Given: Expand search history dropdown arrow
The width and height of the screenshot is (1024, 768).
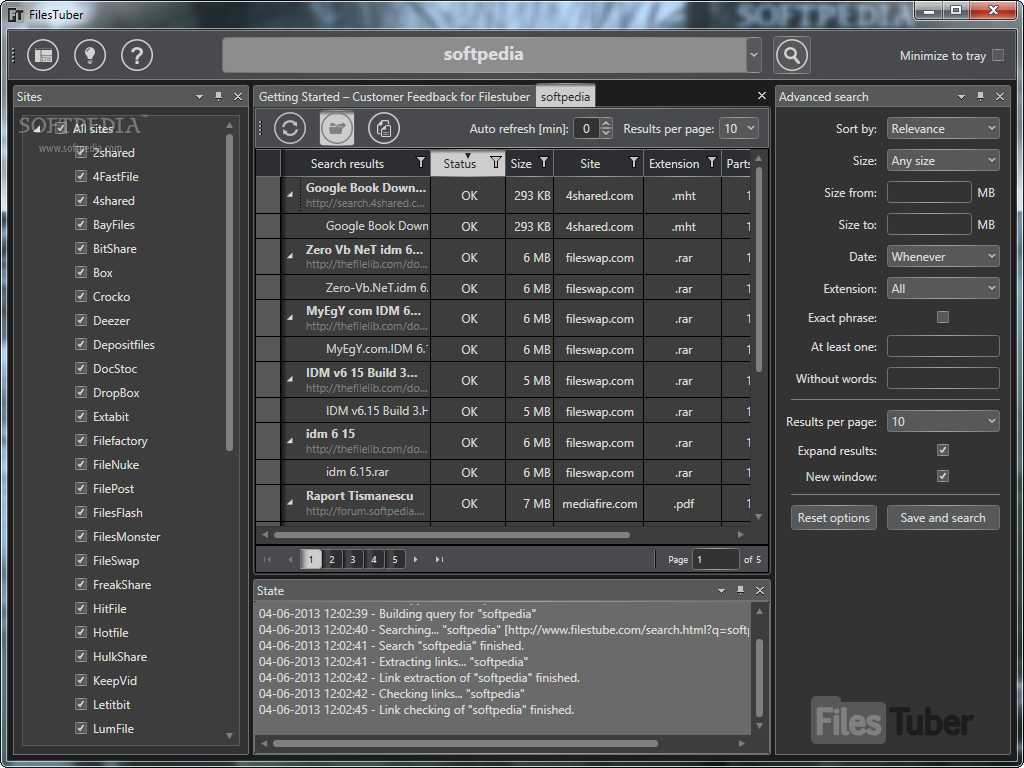Looking at the screenshot, I should (x=754, y=55).
